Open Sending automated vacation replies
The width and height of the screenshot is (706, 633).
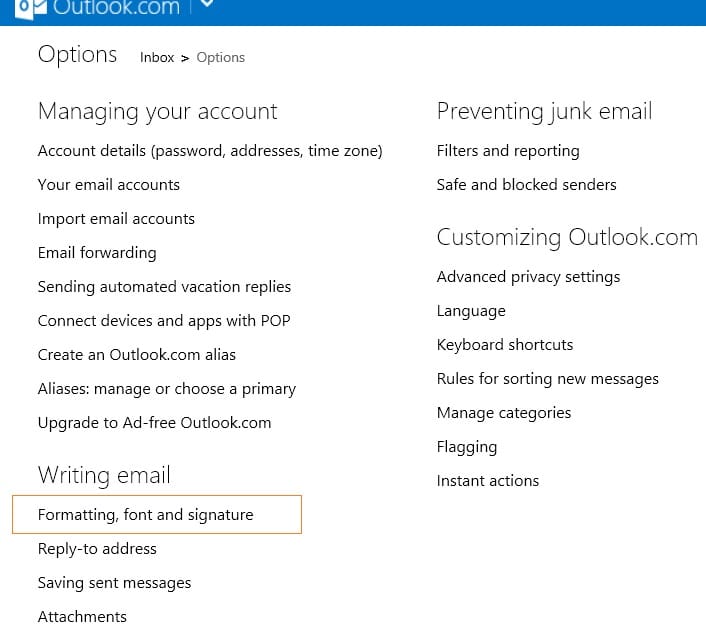164,287
